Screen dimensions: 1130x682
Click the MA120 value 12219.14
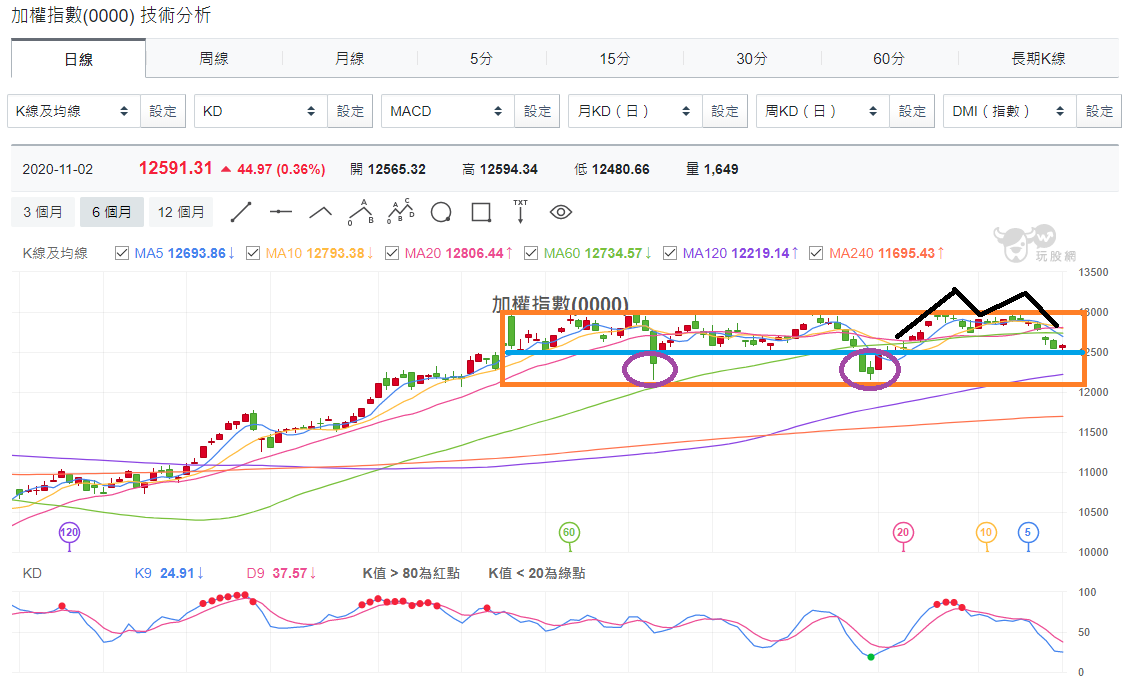[761, 253]
